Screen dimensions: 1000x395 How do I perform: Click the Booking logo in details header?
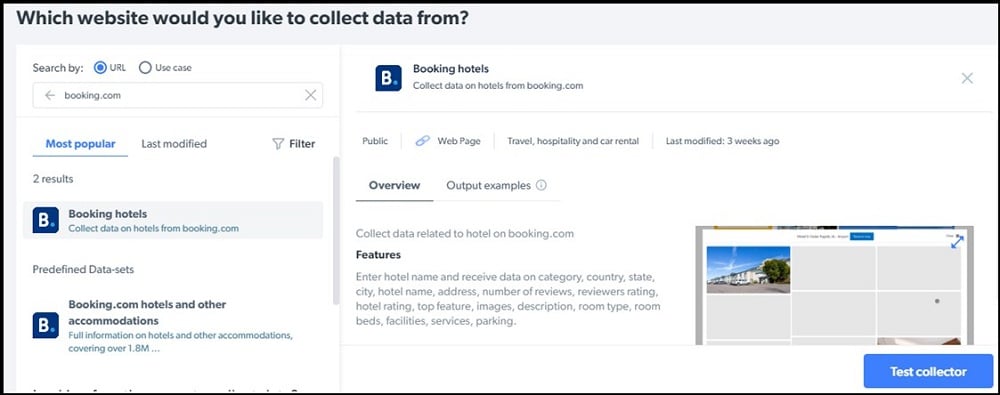388,78
